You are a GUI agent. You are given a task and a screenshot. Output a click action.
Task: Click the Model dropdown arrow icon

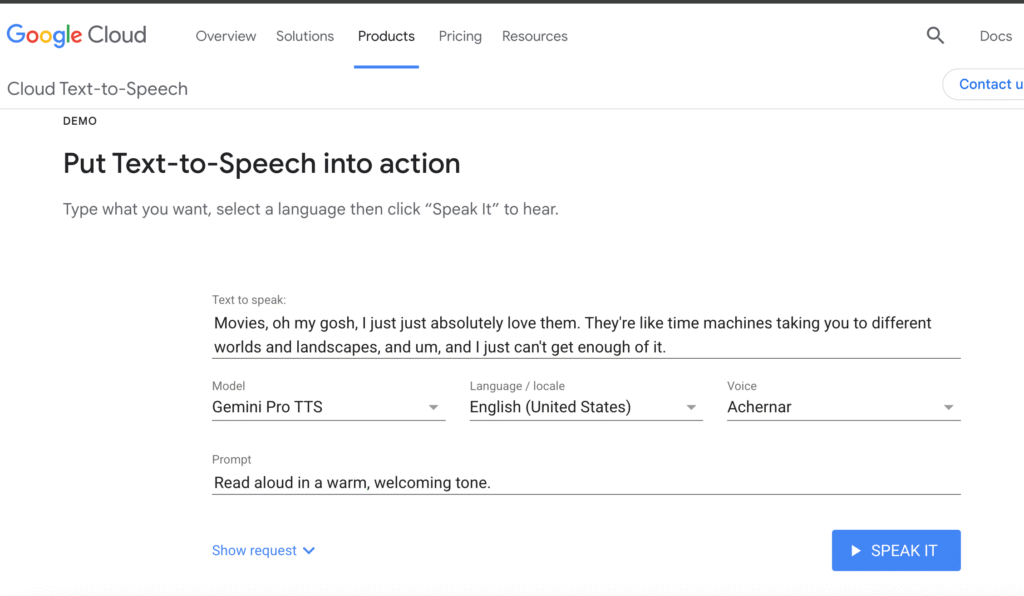[434, 407]
